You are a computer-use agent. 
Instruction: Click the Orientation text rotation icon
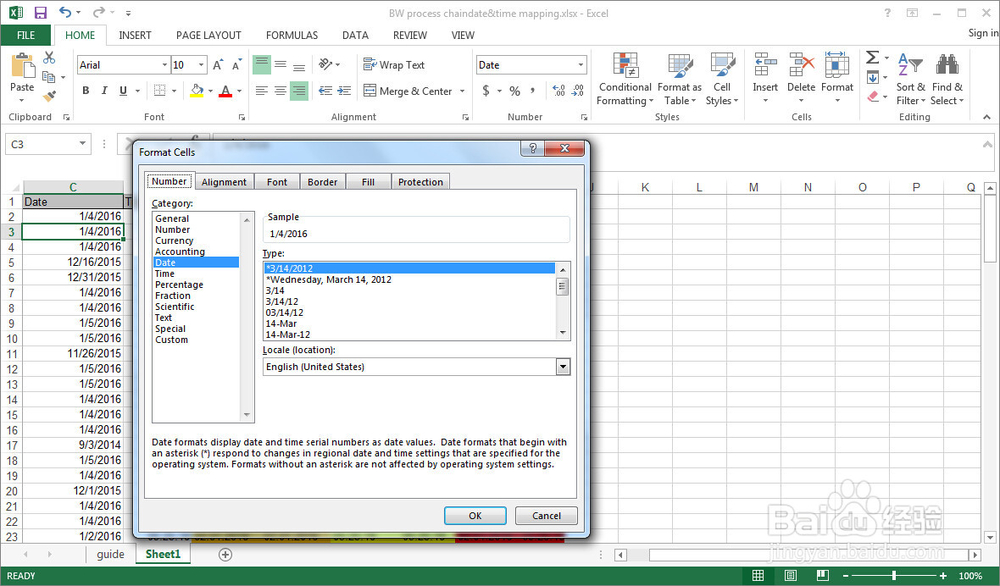(326, 64)
